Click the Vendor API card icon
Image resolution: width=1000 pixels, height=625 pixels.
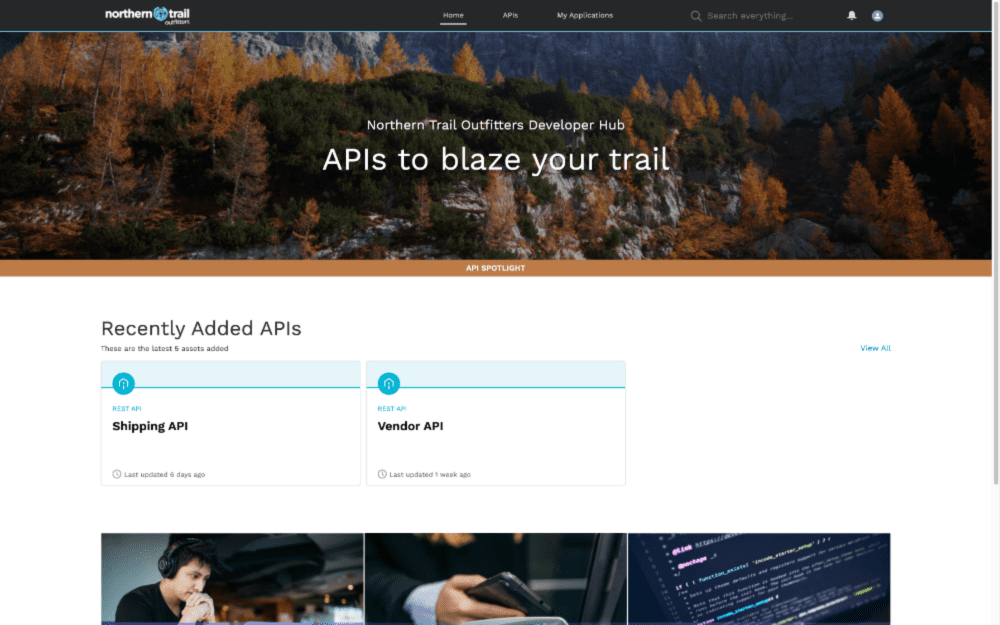click(389, 383)
